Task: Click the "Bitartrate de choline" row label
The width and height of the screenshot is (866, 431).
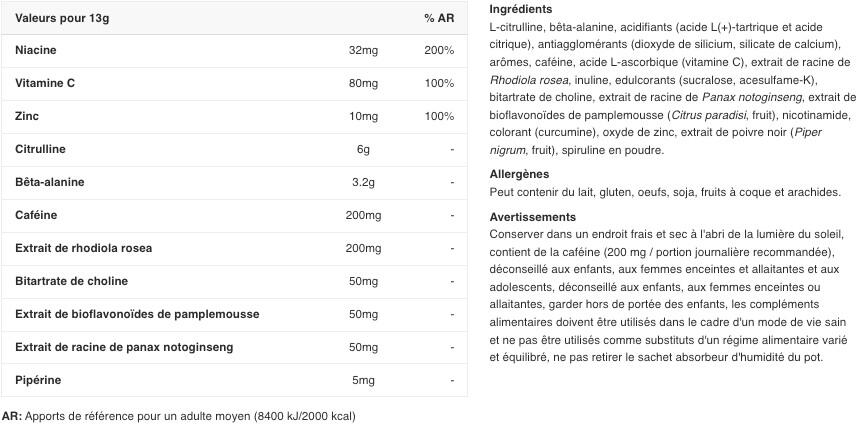Action: [x=71, y=281]
